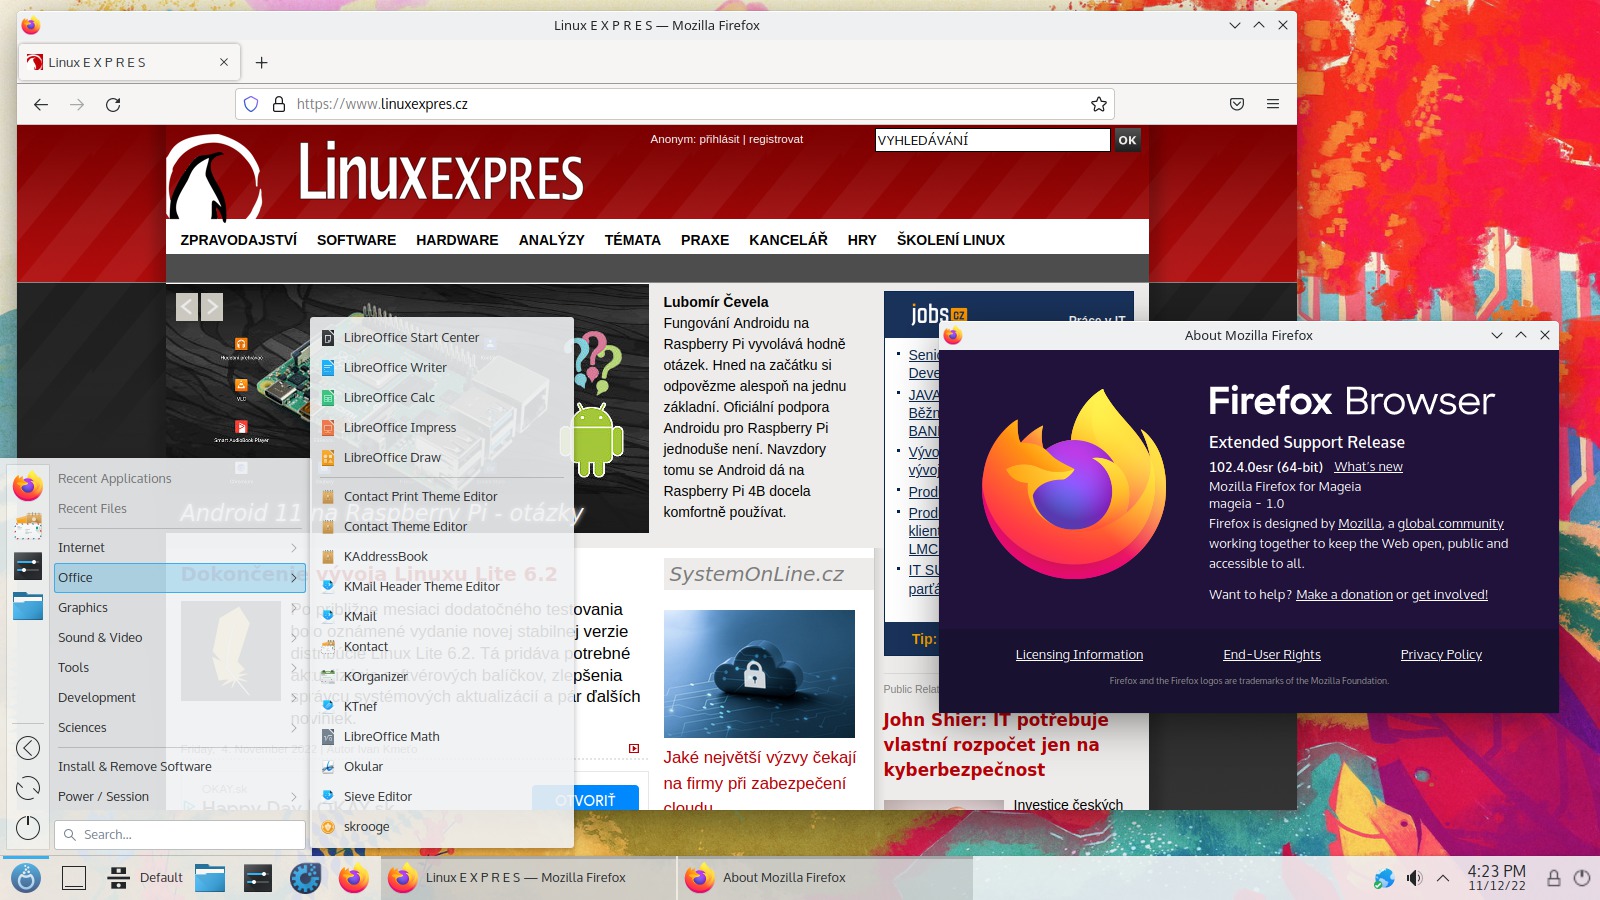Viewport: 1600px width, 900px height.
Task: Open Mageia Control Center from taskbar
Action: click(305, 878)
